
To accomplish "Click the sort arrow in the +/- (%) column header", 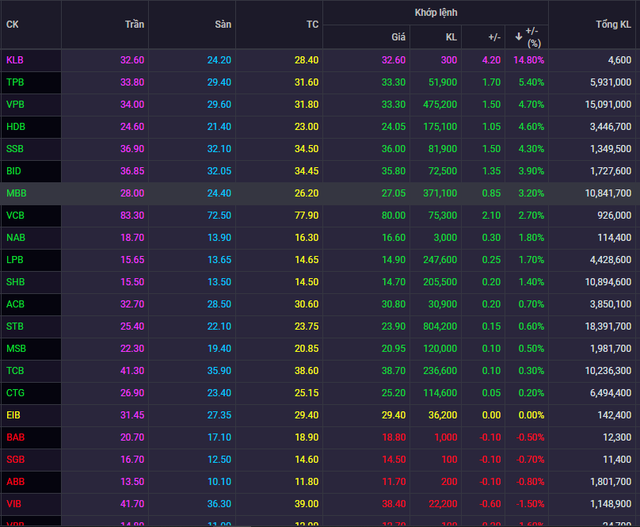I will 518,37.
